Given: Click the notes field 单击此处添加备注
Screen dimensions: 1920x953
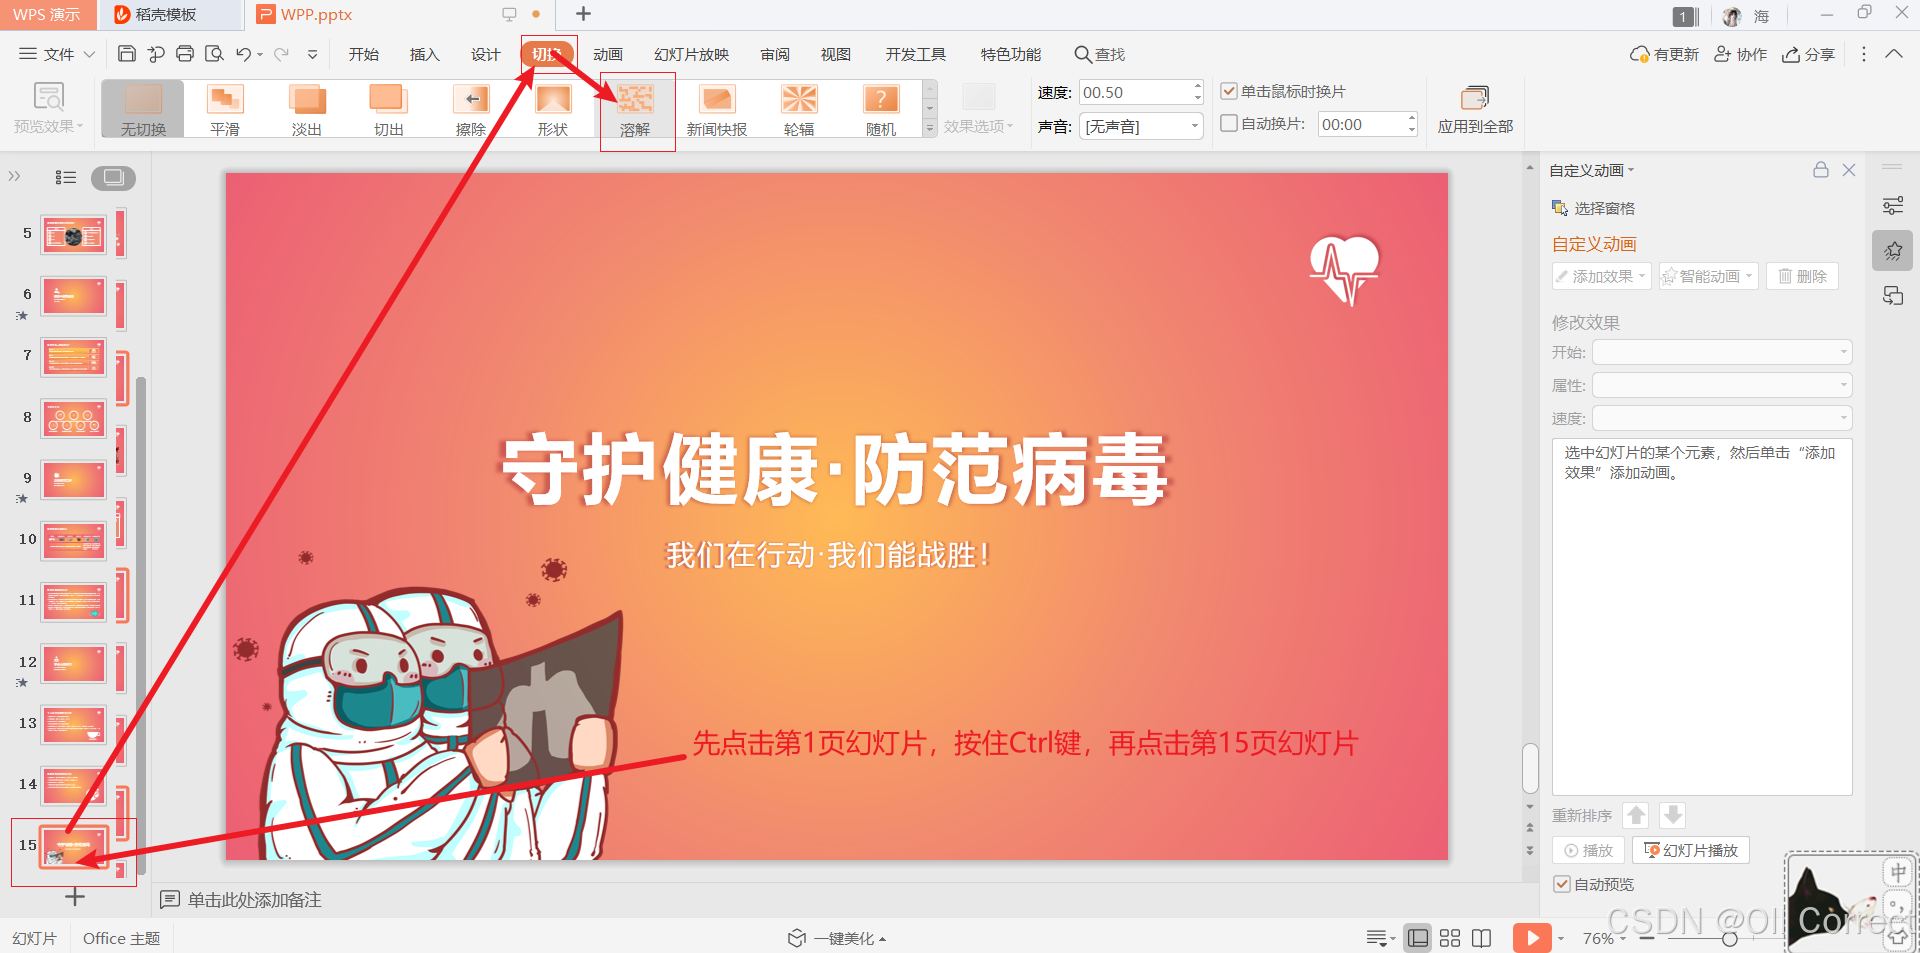Looking at the screenshot, I should 255,900.
